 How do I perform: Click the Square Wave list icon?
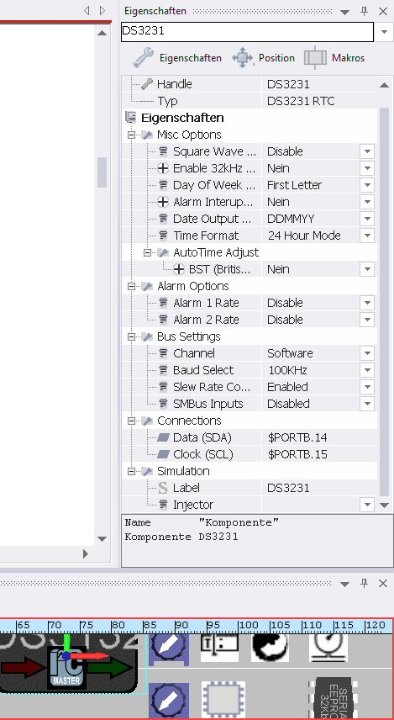pyautogui.click(x=163, y=152)
